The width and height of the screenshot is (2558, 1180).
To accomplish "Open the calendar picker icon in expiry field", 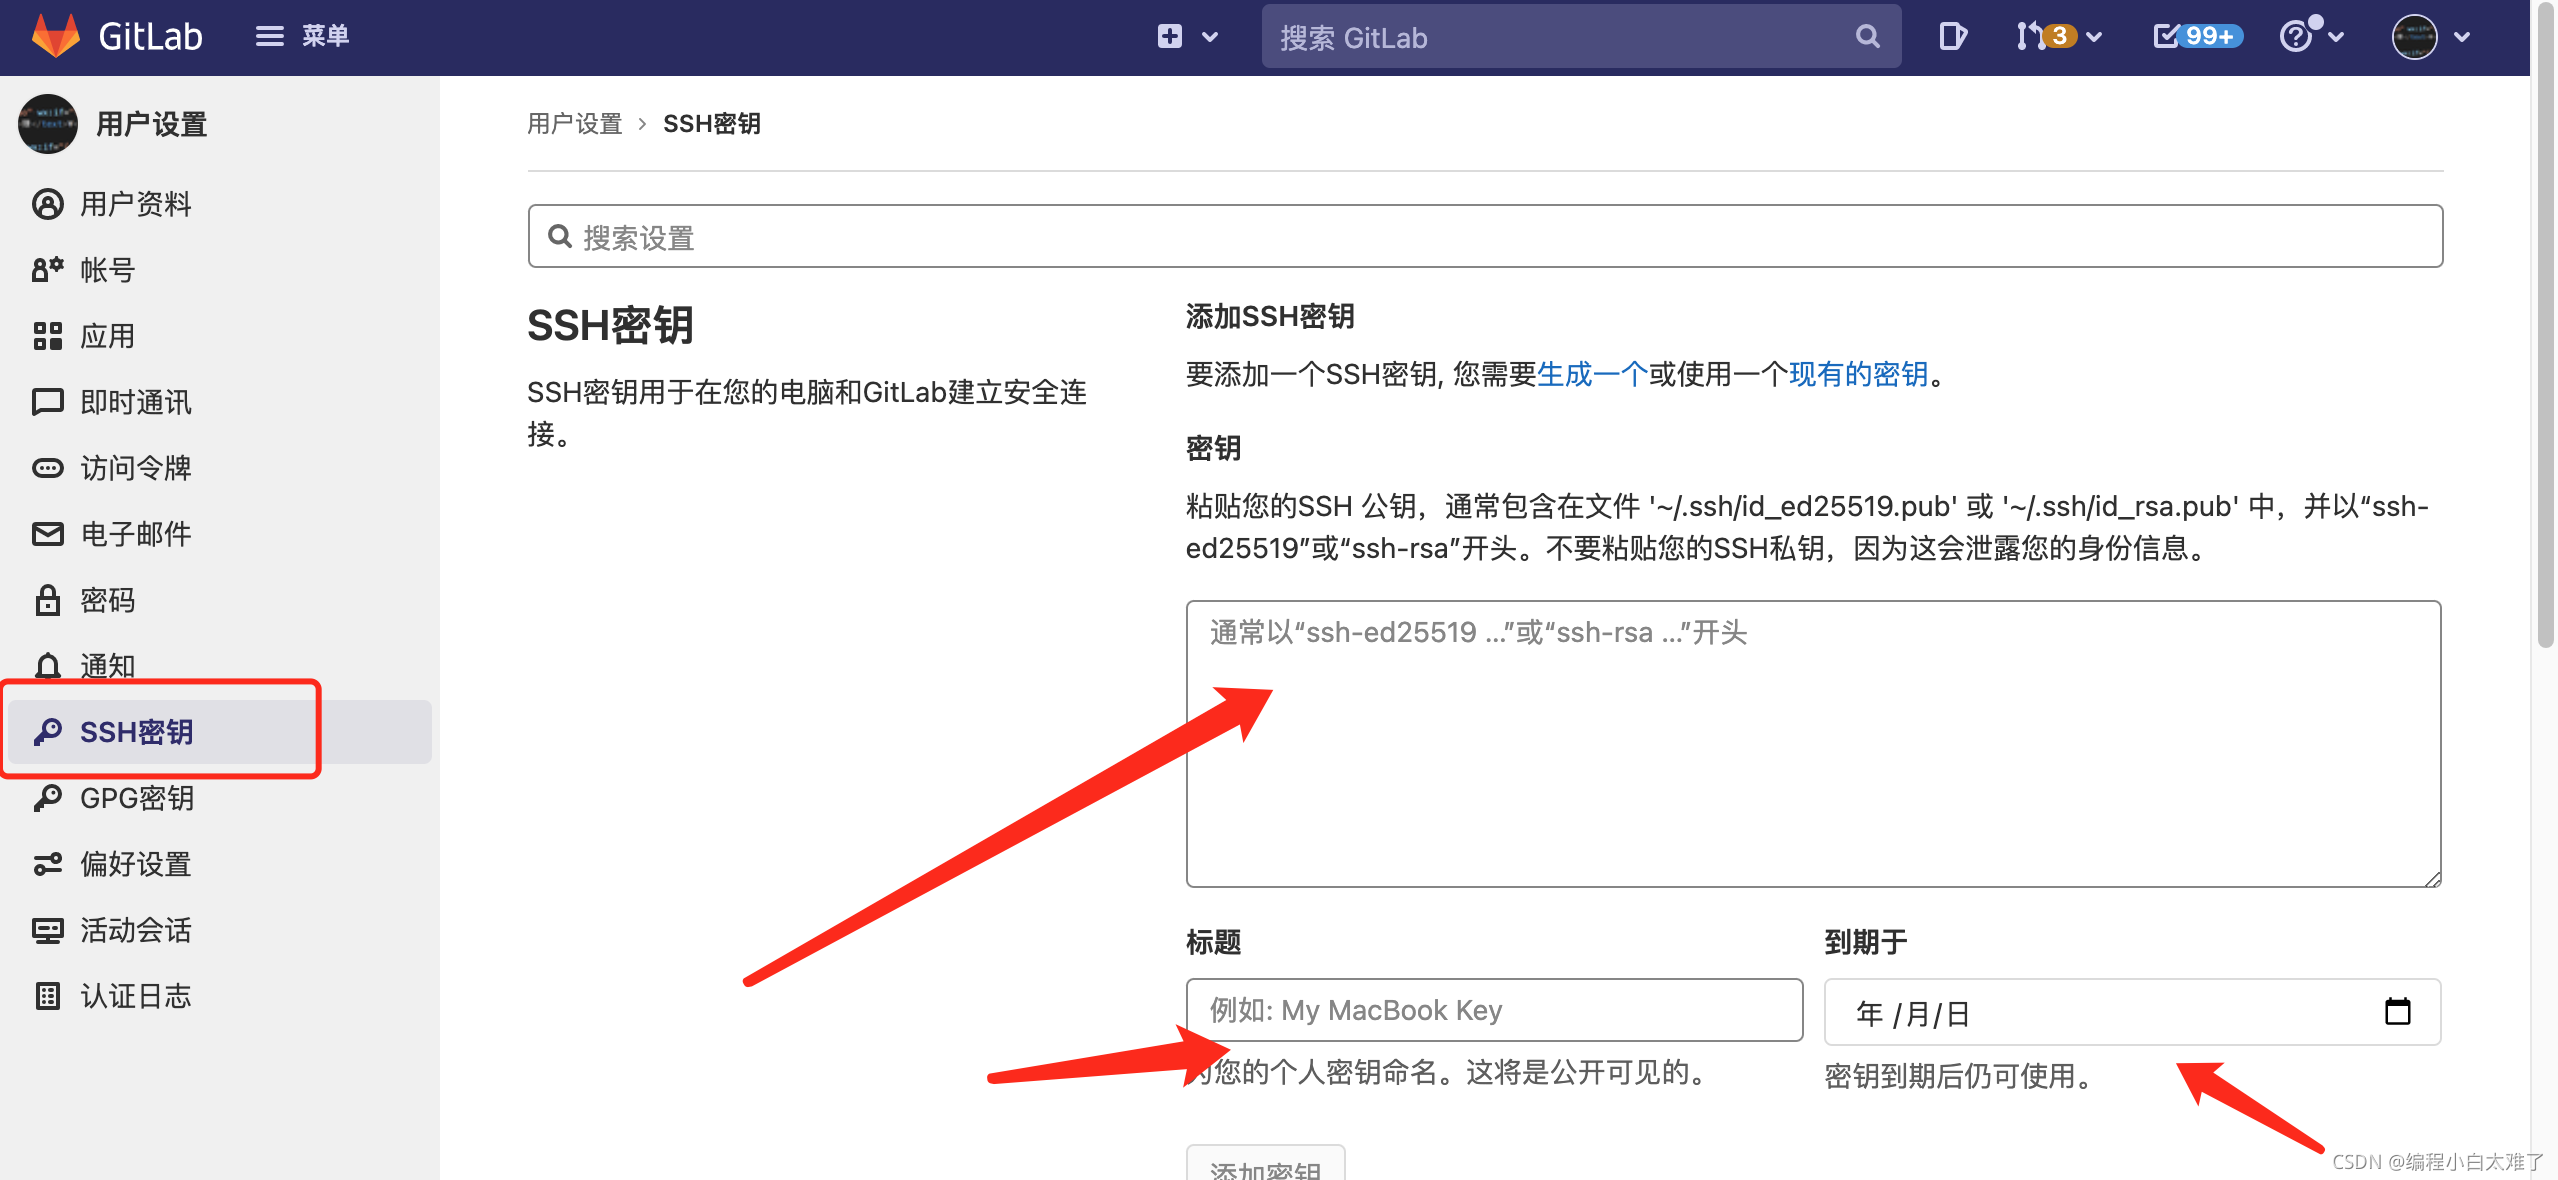I will [x=2397, y=1012].
